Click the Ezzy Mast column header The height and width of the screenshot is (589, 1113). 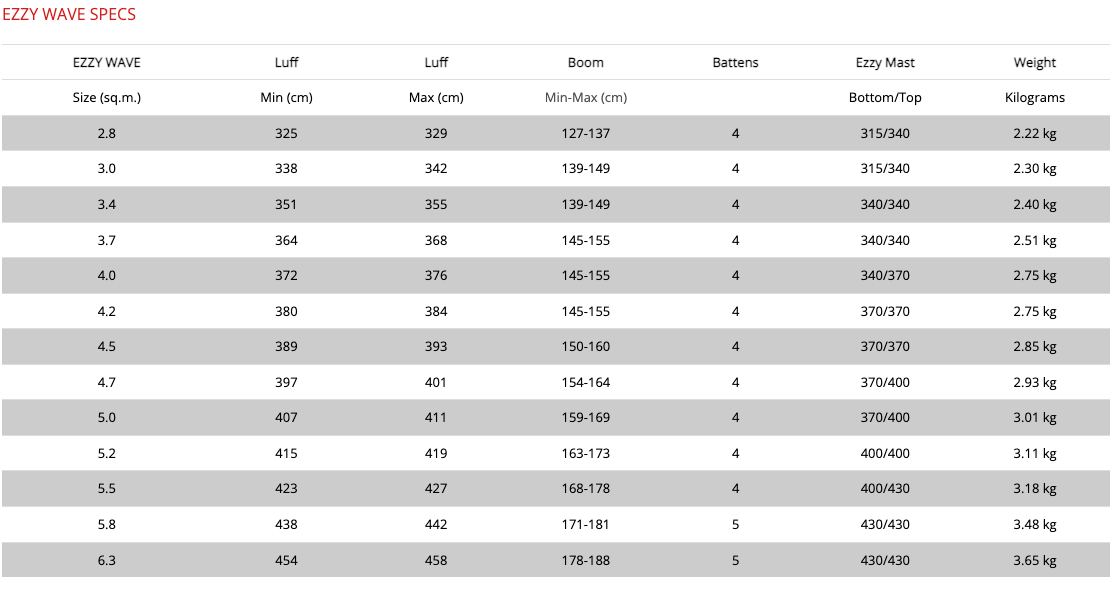(885, 62)
